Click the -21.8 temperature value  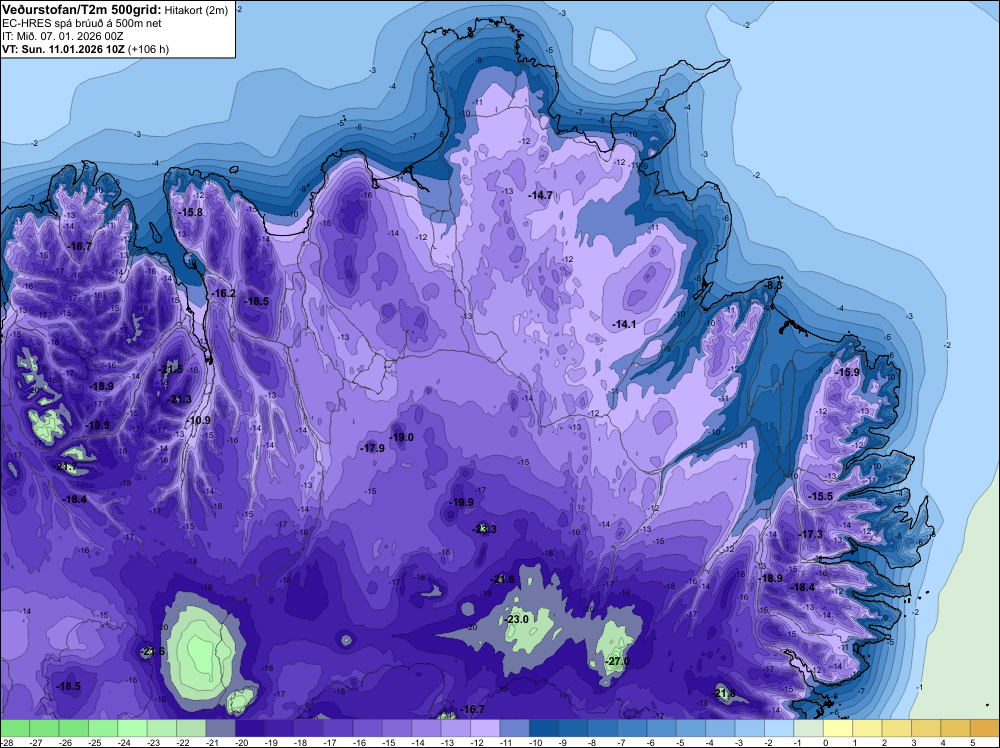click(x=724, y=693)
